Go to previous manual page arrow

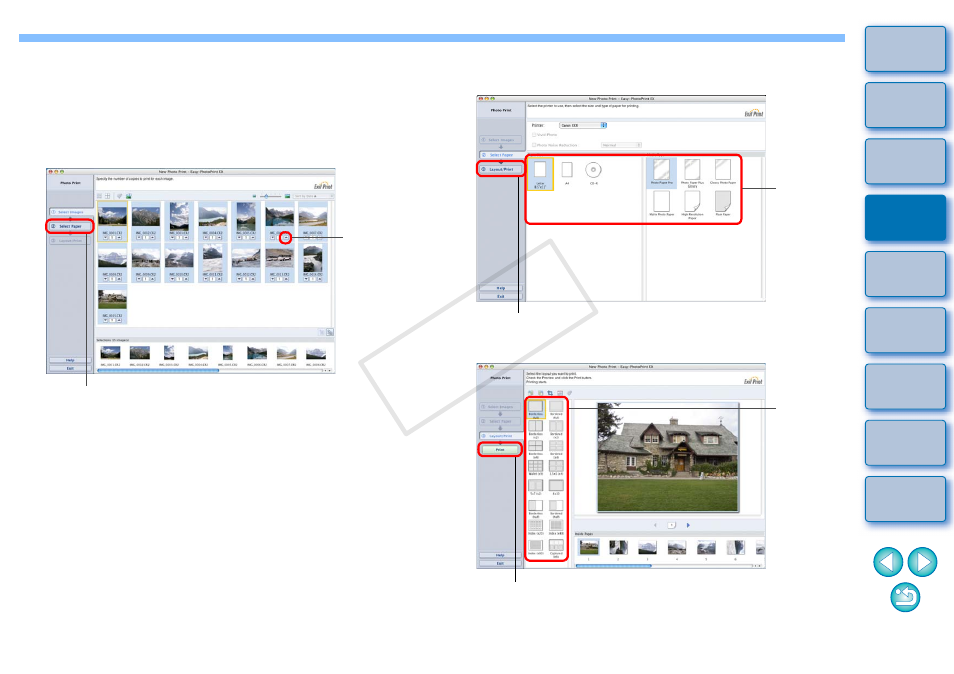(x=888, y=562)
